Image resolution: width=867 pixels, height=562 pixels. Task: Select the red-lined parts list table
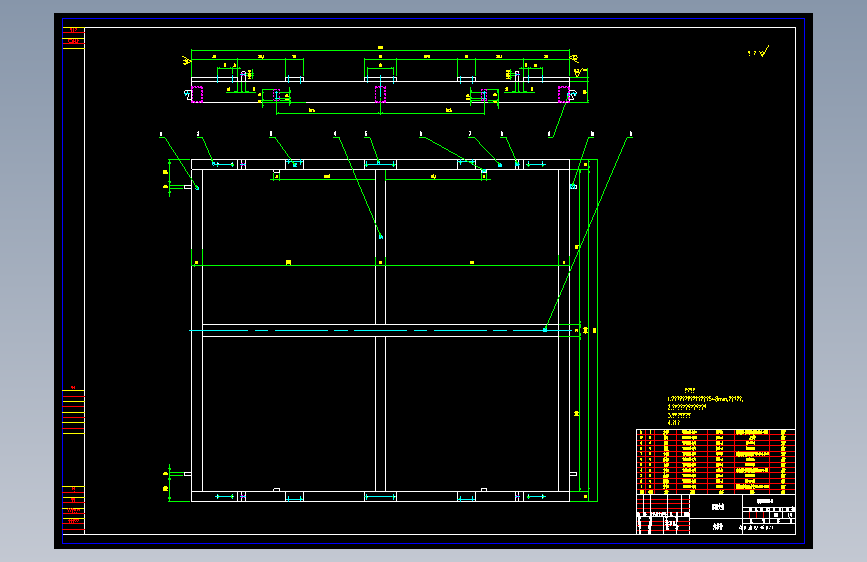(715, 461)
